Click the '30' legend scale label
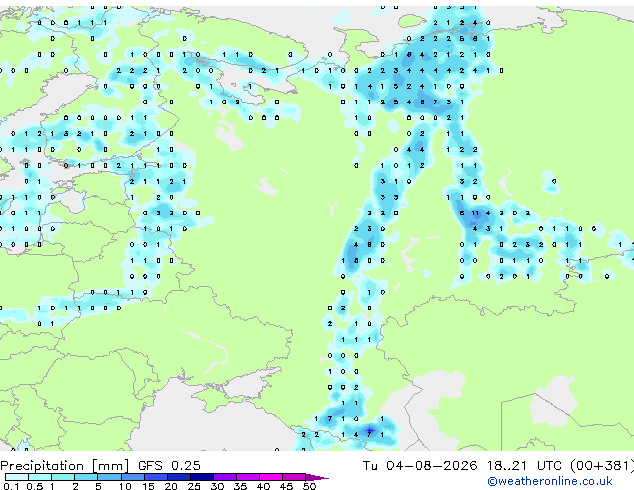The image size is (634, 490). pos(217,486)
